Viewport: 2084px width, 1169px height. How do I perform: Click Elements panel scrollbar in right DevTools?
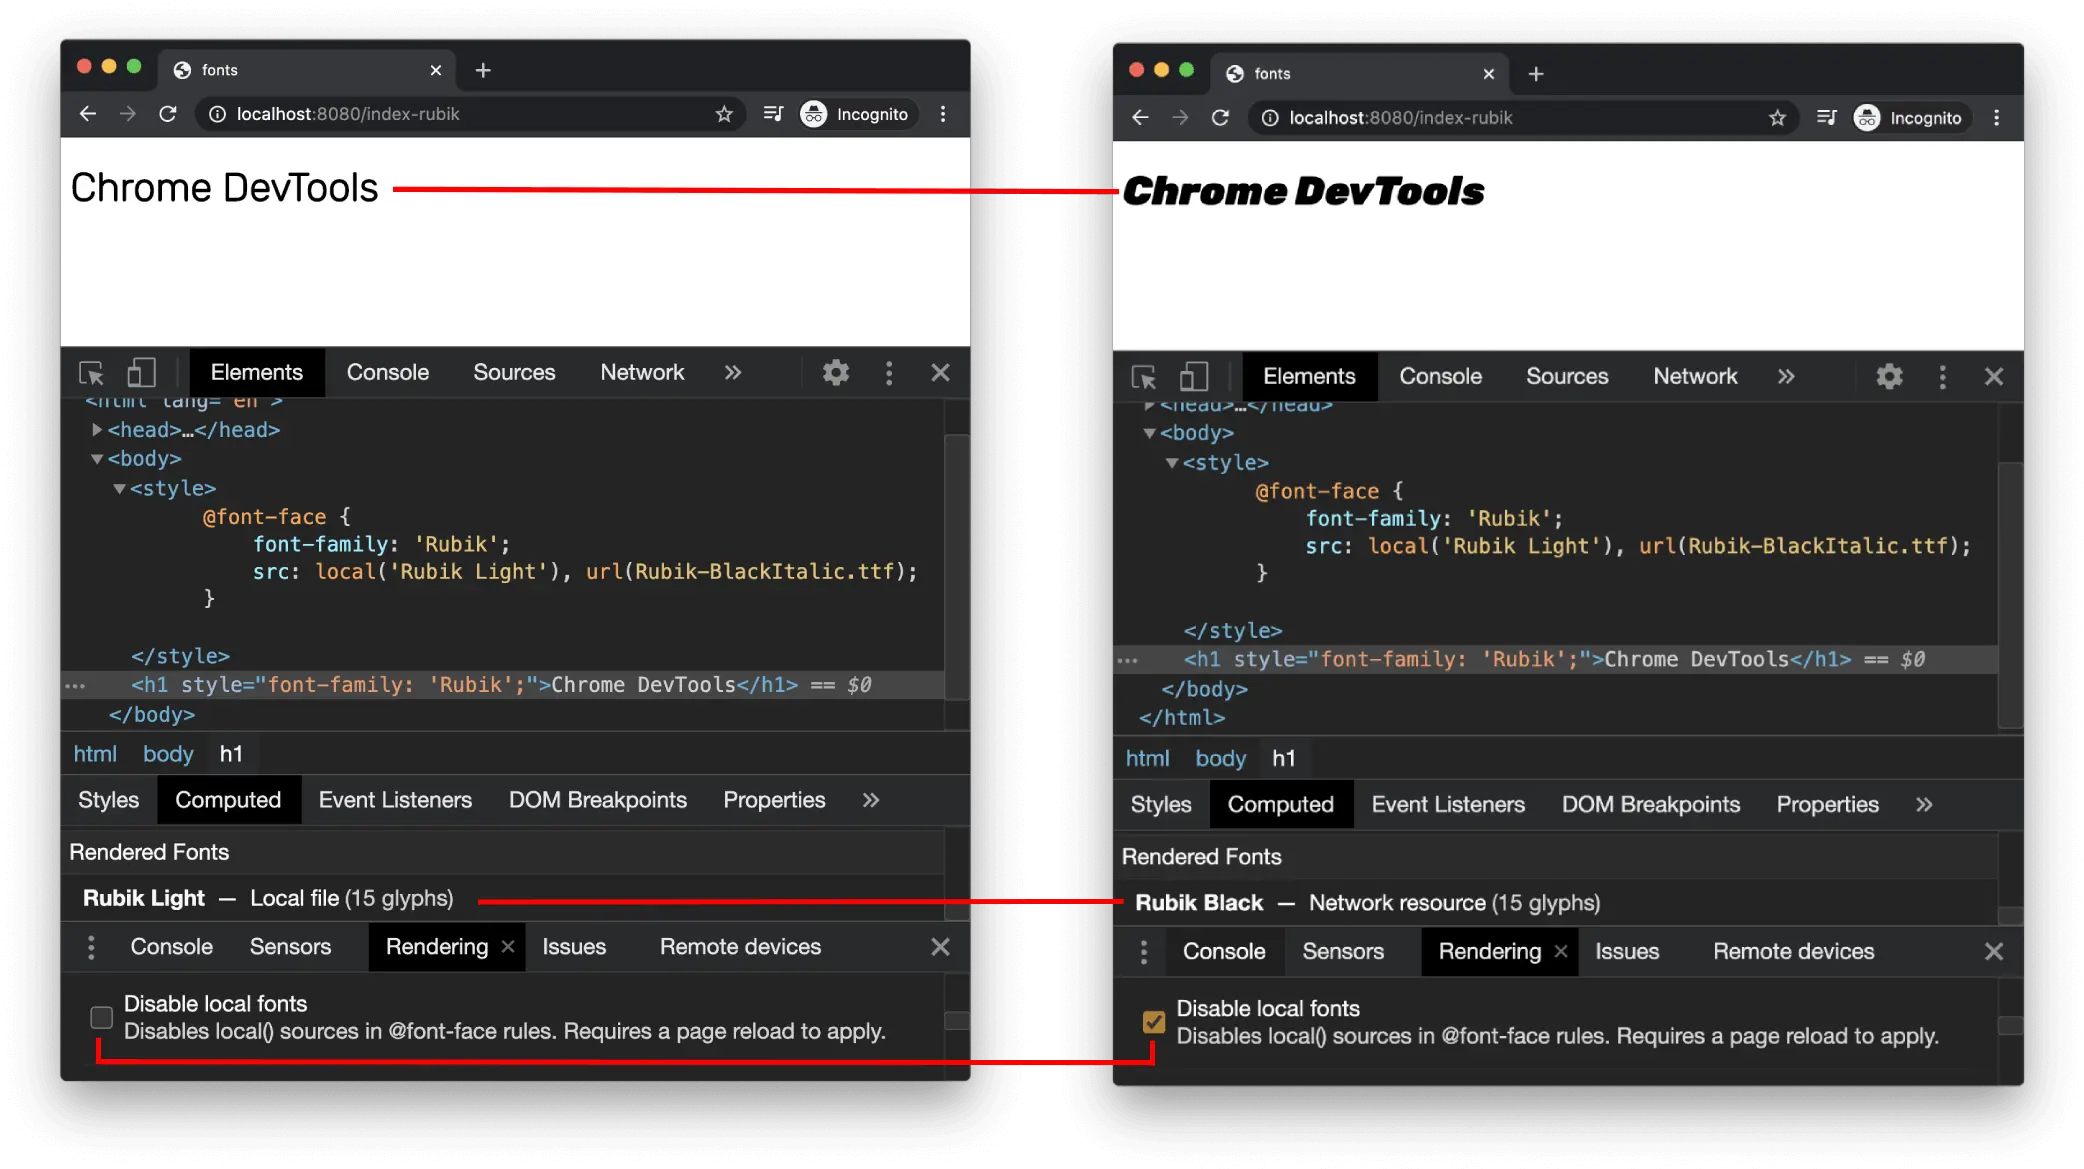tap(2010, 595)
